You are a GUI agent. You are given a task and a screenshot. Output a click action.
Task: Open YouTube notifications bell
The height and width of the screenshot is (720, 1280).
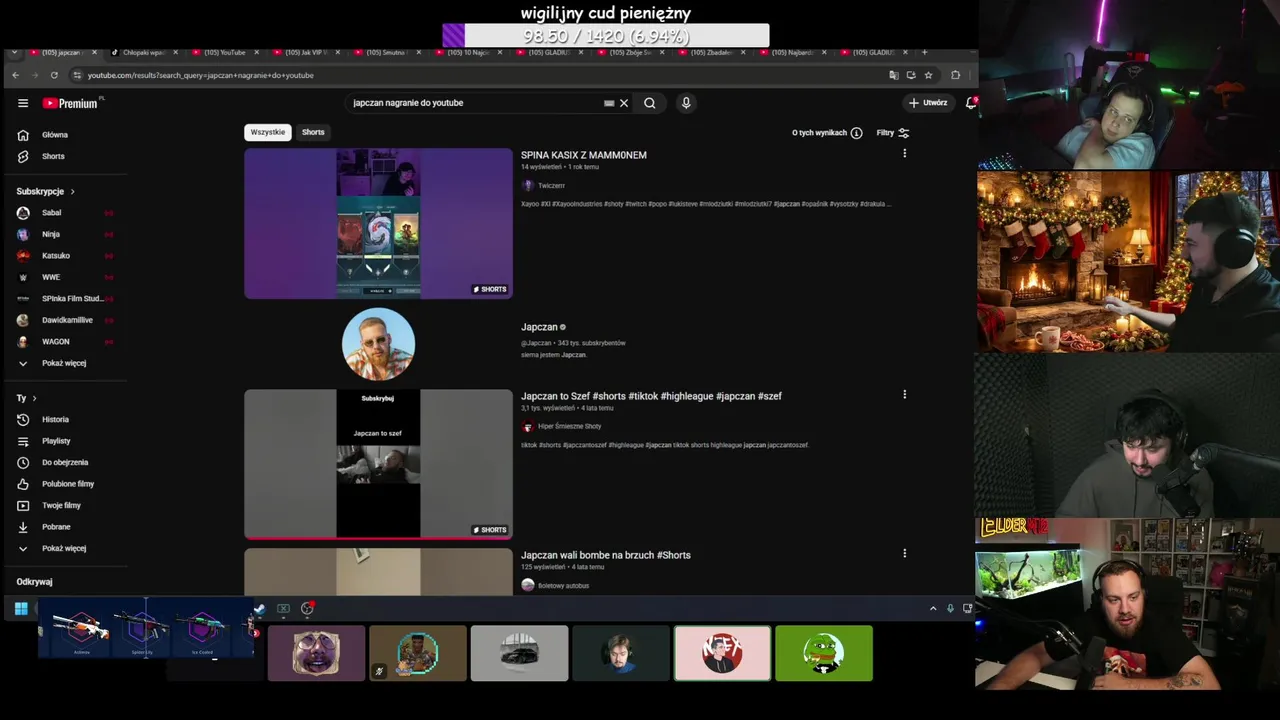coord(970,103)
